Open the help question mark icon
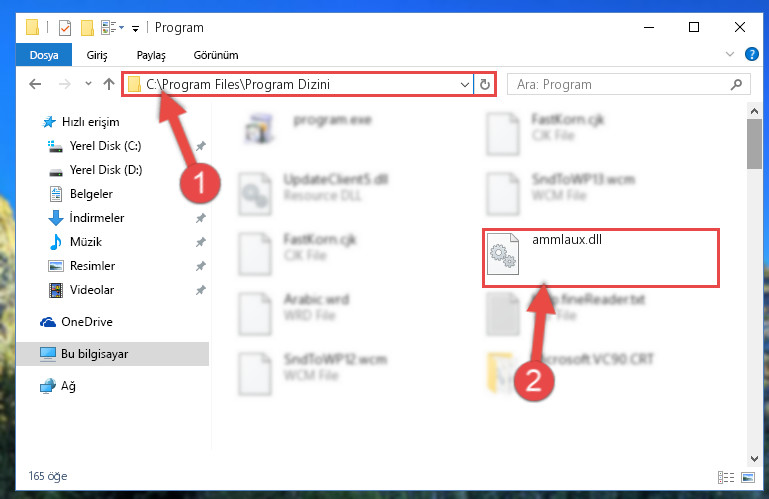The height and width of the screenshot is (499, 769). click(751, 54)
